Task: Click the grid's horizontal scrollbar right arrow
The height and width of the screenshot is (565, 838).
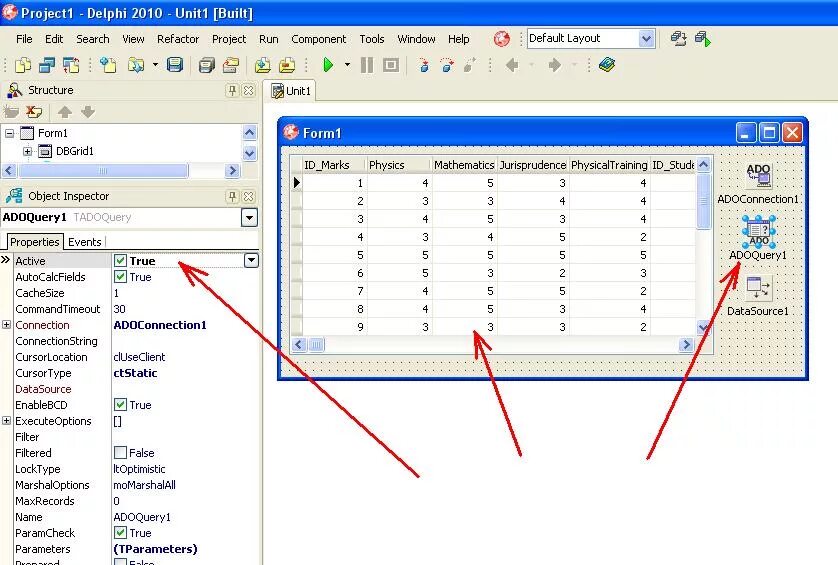Action: click(686, 345)
